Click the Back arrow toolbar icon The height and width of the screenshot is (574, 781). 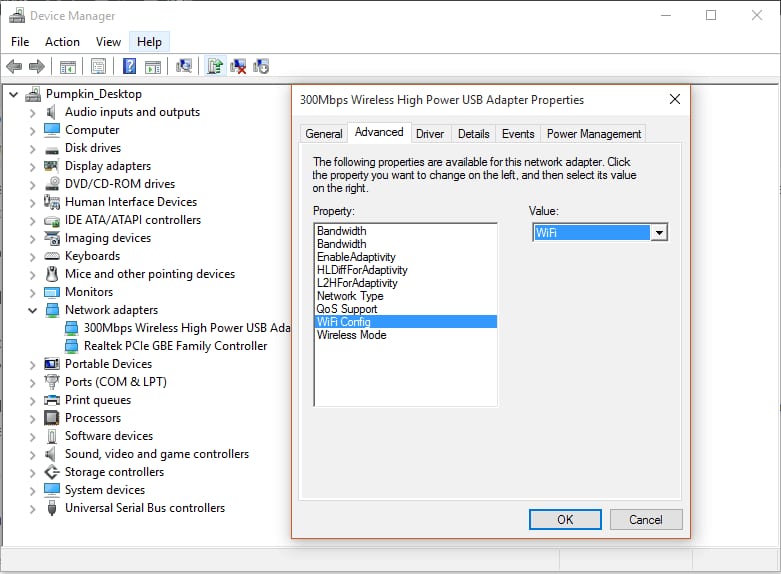14,66
